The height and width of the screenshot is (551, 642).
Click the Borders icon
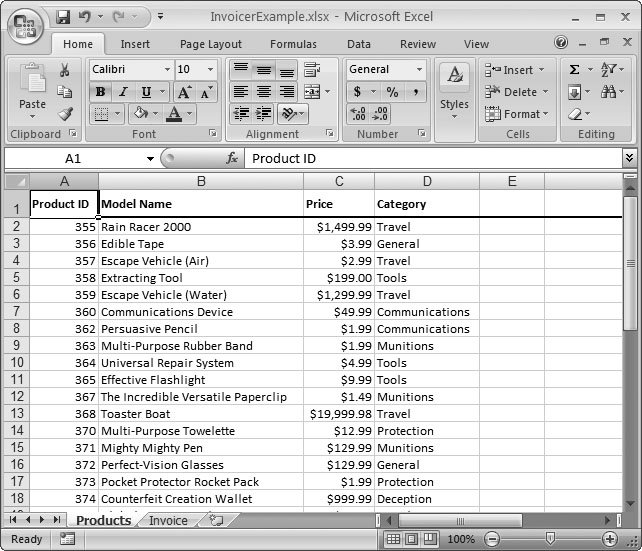pos(101,114)
